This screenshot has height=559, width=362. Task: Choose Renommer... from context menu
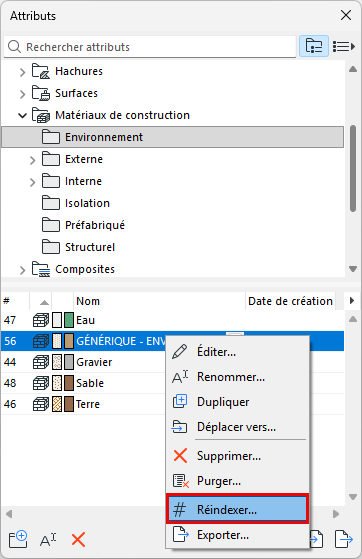(x=237, y=377)
